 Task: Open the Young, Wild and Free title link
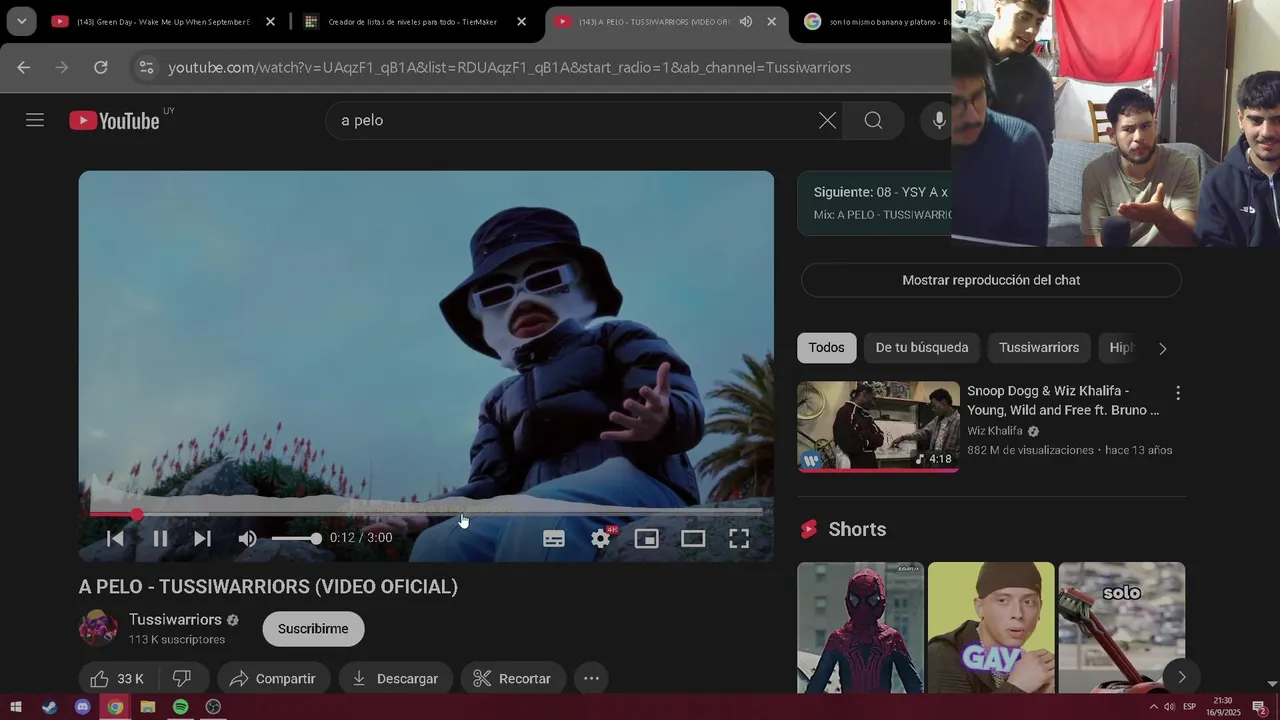pos(1063,400)
